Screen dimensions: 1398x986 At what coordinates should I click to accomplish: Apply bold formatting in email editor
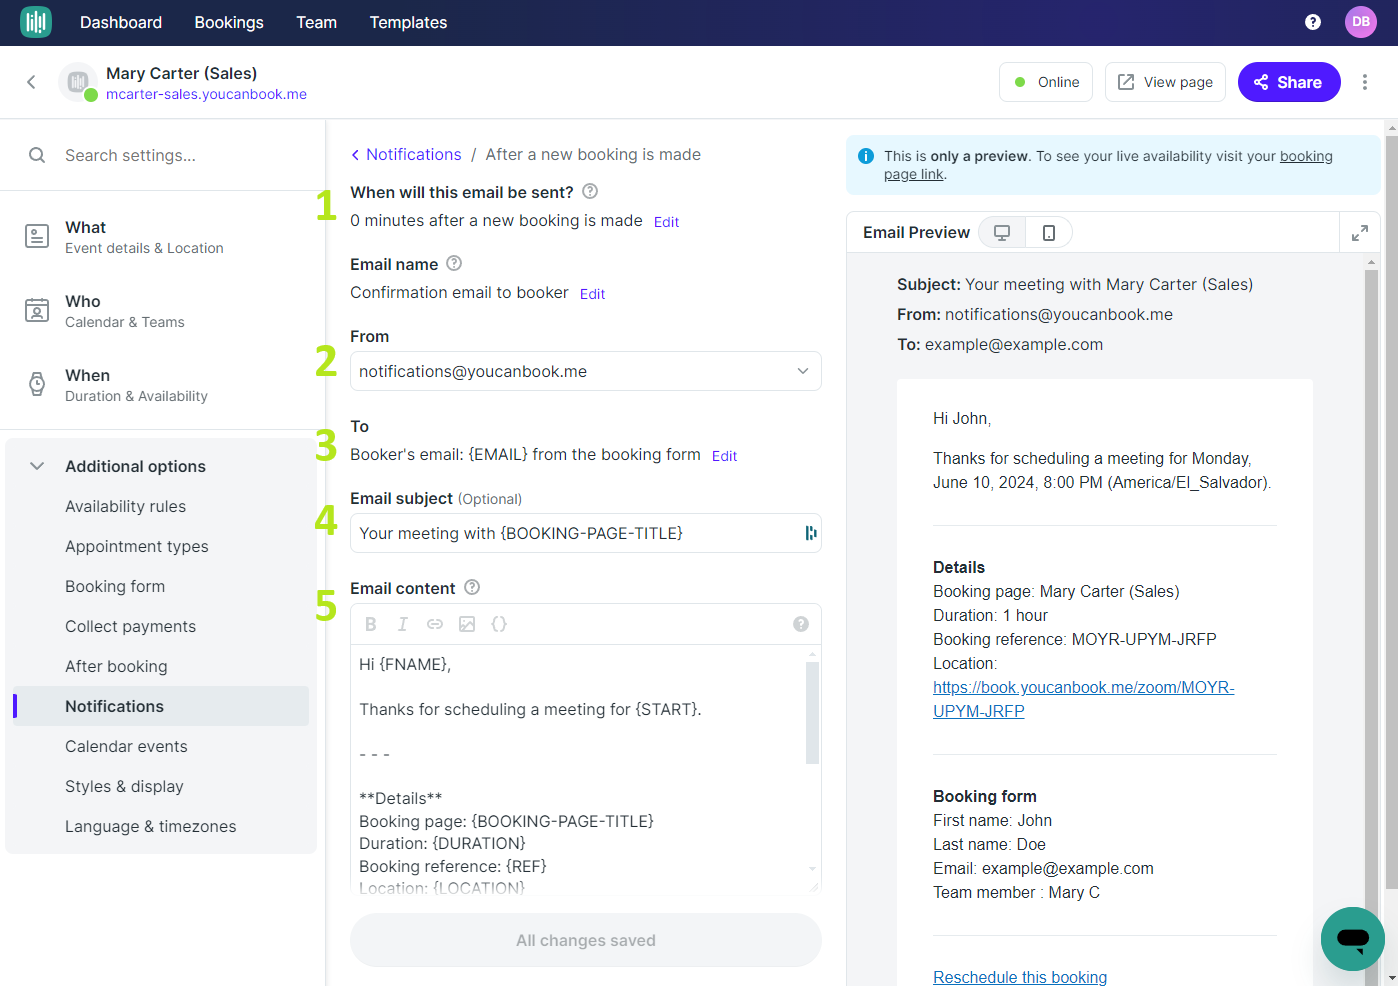[x=371, y=624]
